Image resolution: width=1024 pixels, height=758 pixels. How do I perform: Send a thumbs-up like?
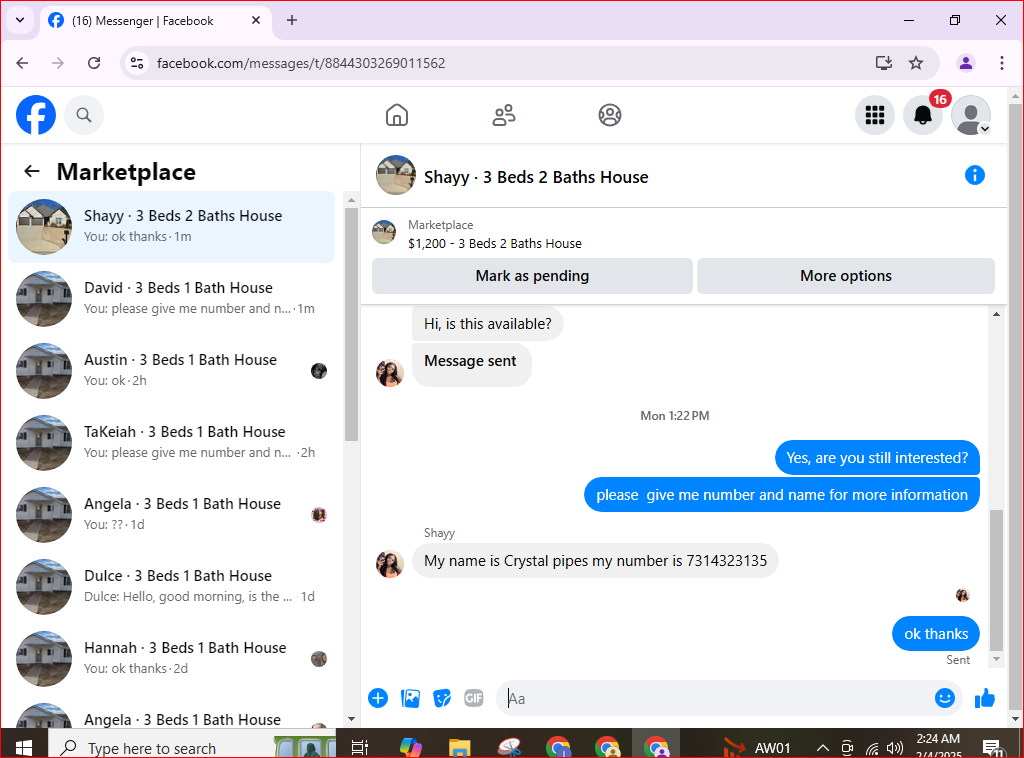pyautogui.click(x=984, y=698)
